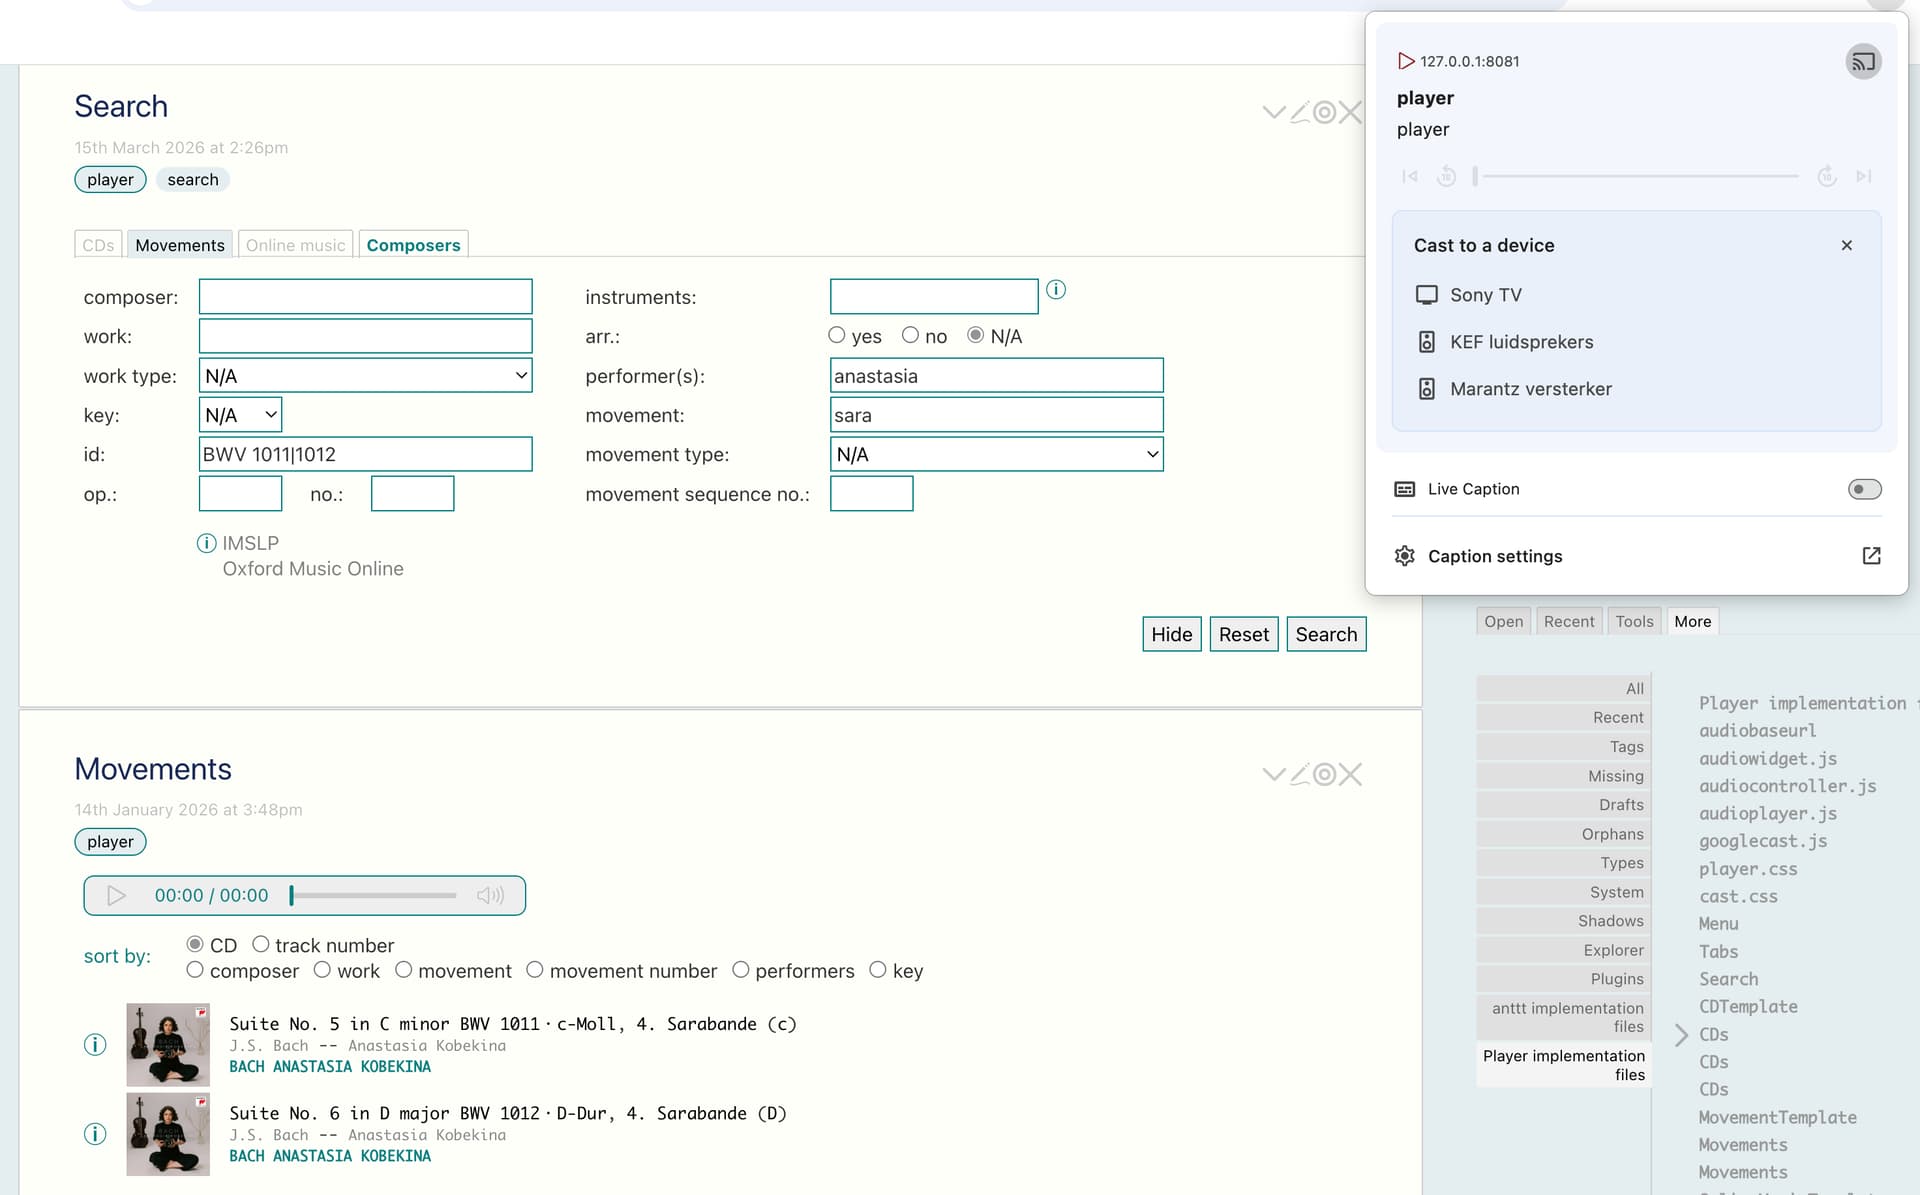The width and height of the screenshot is (1920, 1195).
Task: Close the Cast to a device panel
Action: coord(1846,245)
